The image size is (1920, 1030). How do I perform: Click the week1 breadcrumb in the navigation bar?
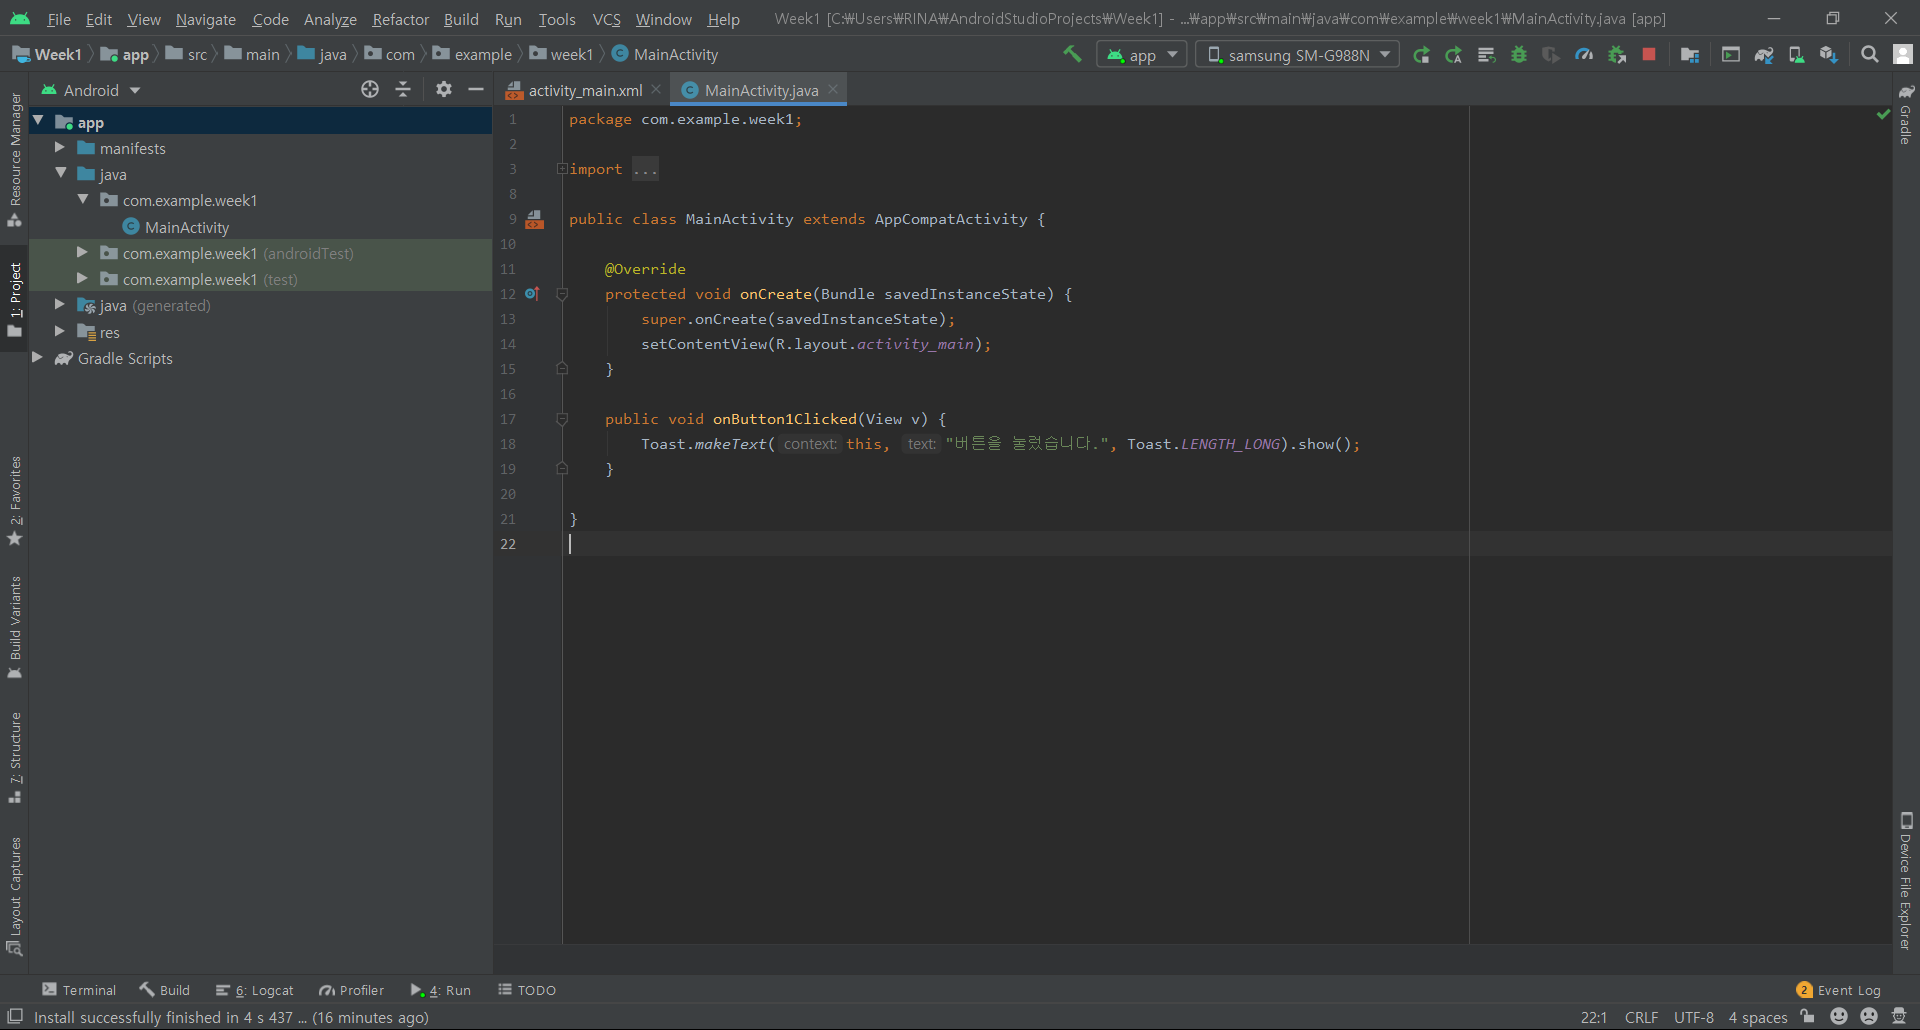point(562,54)
